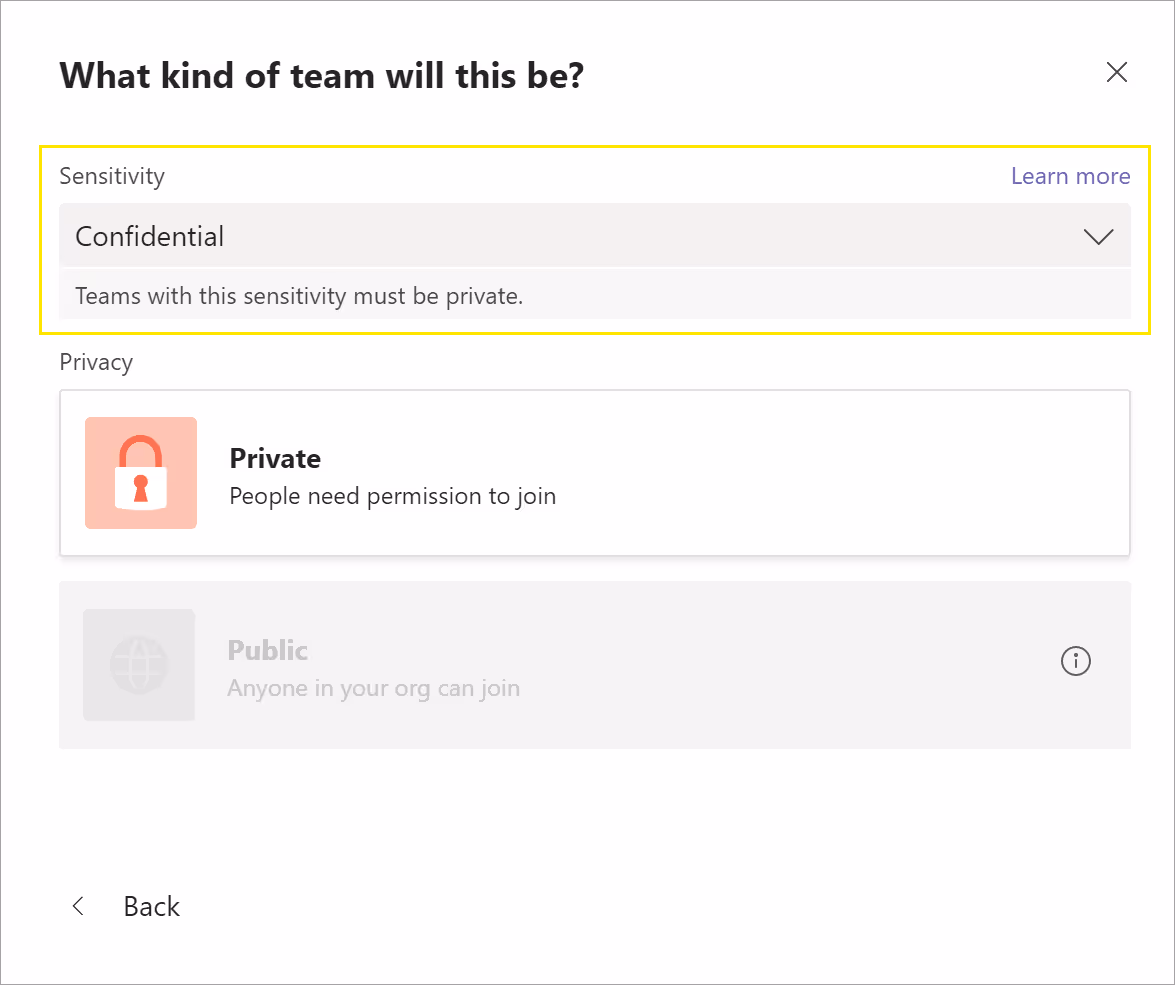Click the circled information symbol
Viewport: 1175px width, 985px height.
click(x=1075, y=661)
